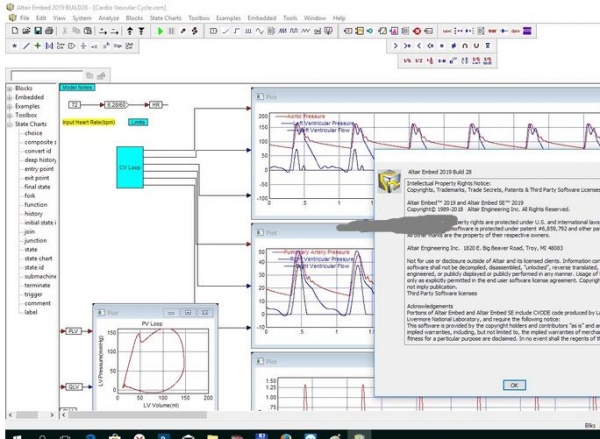Screen dimensions: 600x439
Task: Open a file via the folder icon
Action: click(x=26, y=31)
